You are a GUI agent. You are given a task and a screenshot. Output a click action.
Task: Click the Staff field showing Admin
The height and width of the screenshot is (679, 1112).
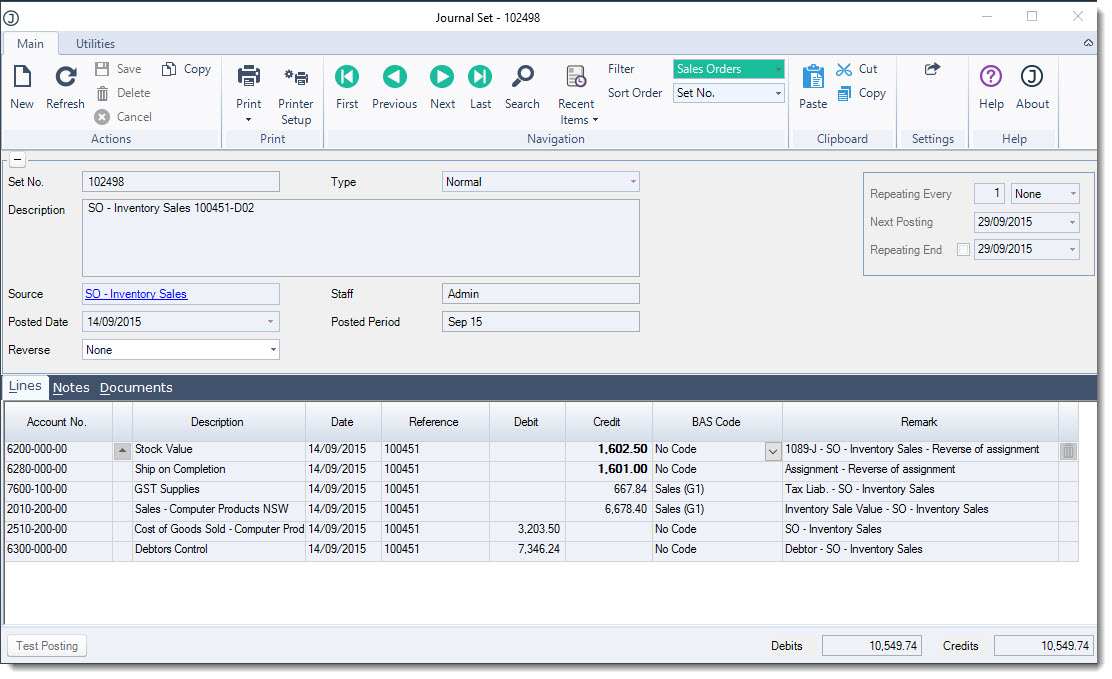pyautogui.click(x=540, y=294)
